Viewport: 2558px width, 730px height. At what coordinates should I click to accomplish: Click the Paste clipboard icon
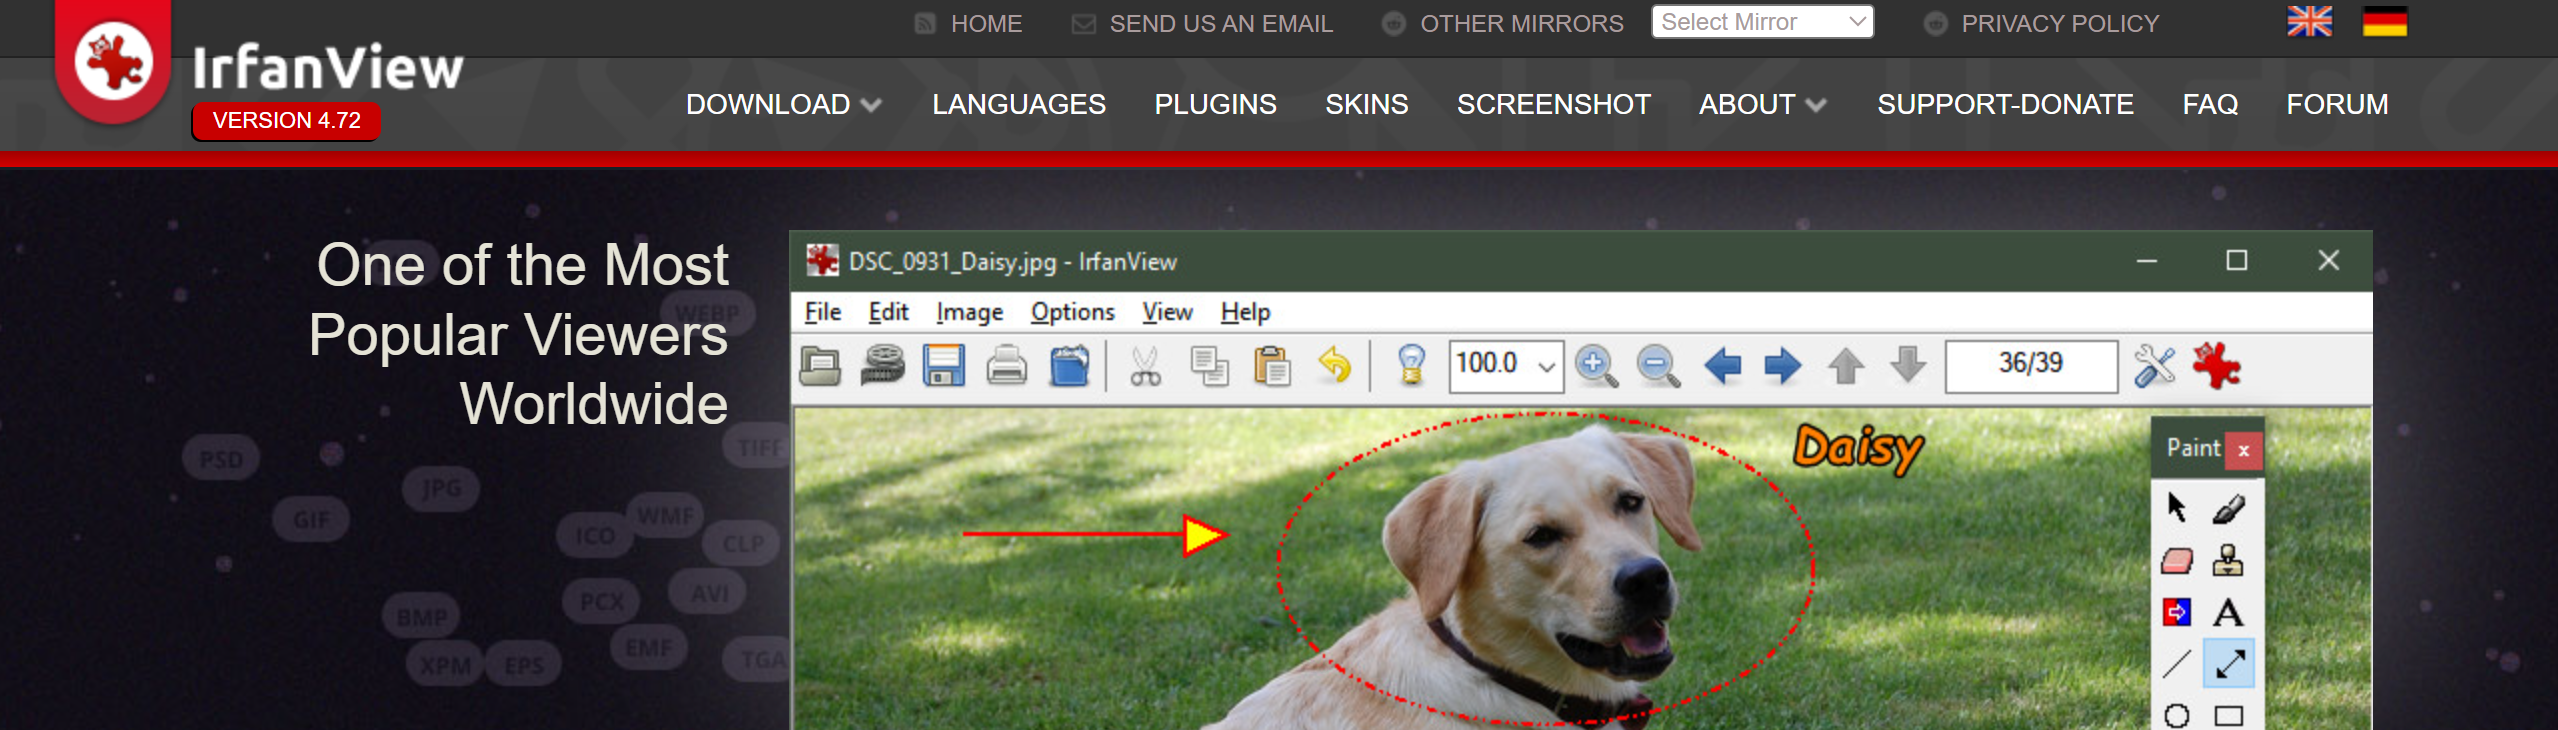[x=1272, y=366]
